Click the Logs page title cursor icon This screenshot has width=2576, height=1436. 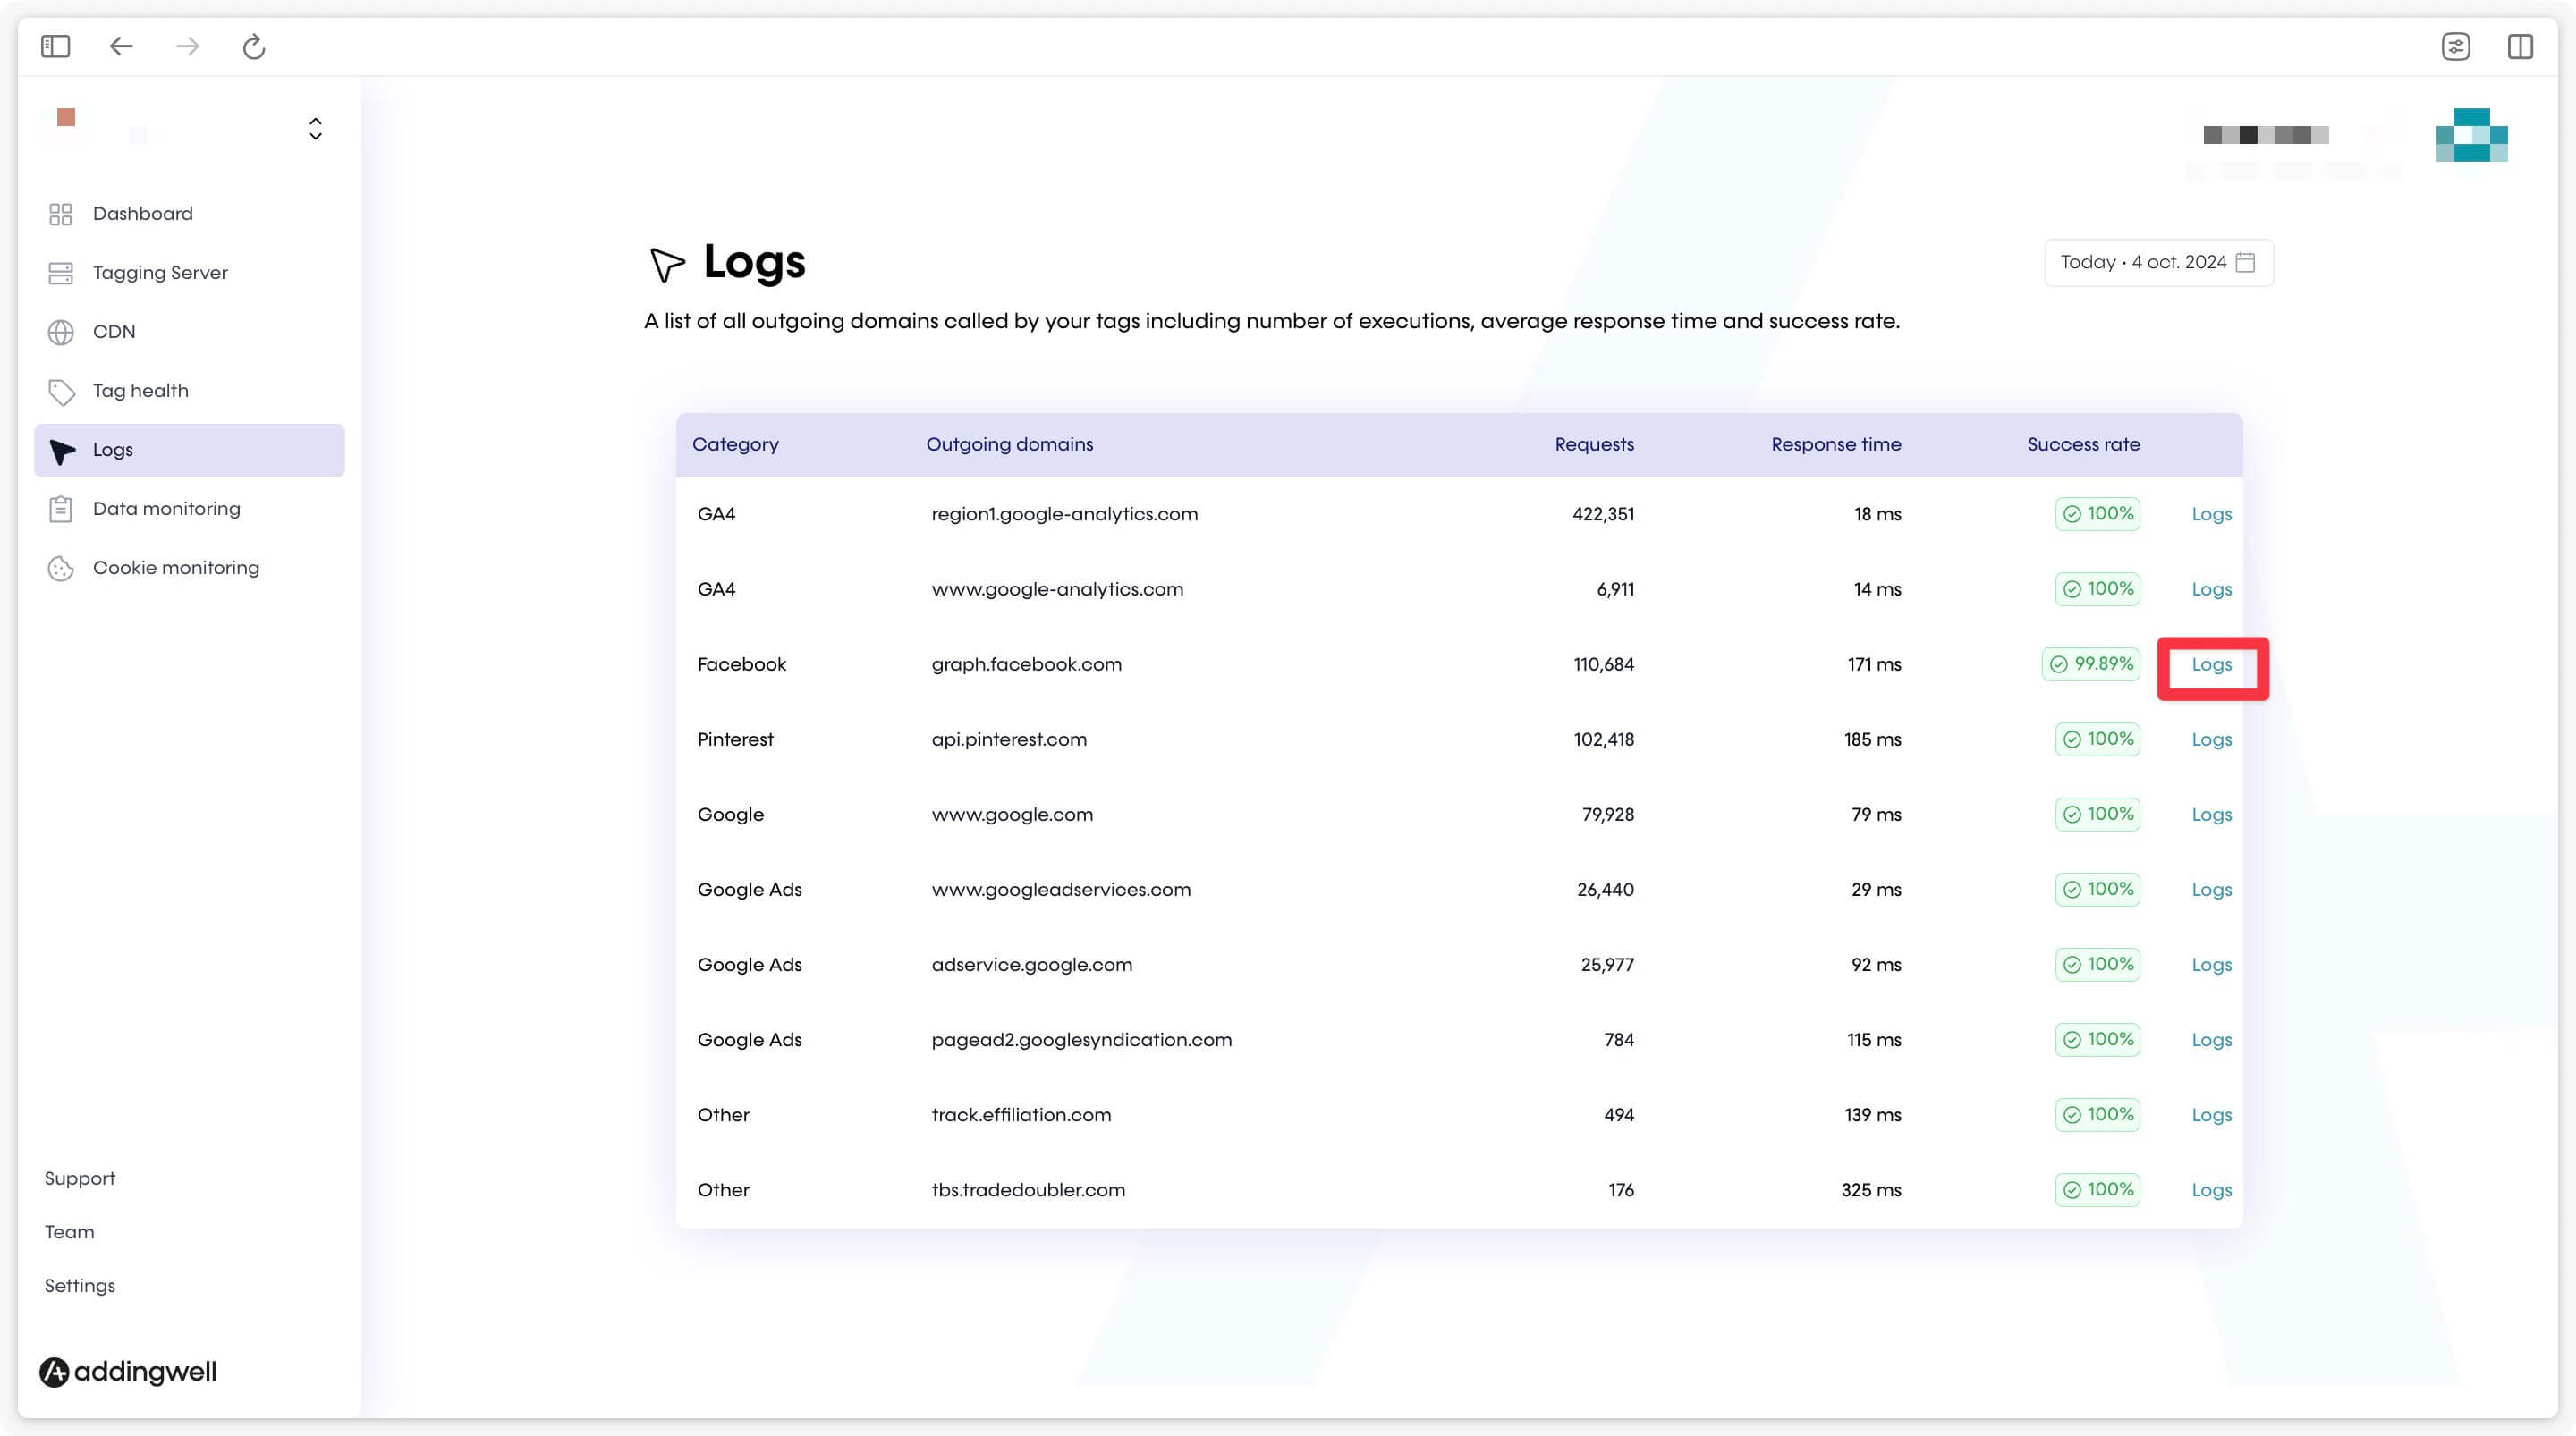pos(666,264)
